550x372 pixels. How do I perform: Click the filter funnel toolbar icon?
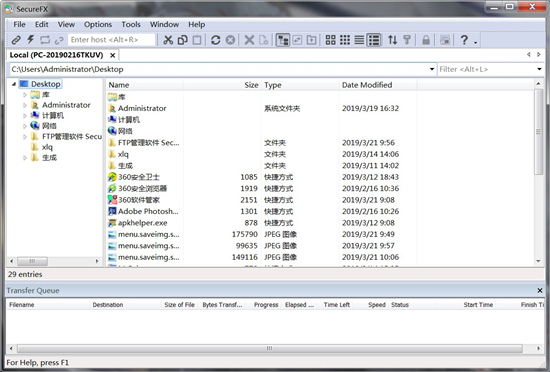point(407,40)
